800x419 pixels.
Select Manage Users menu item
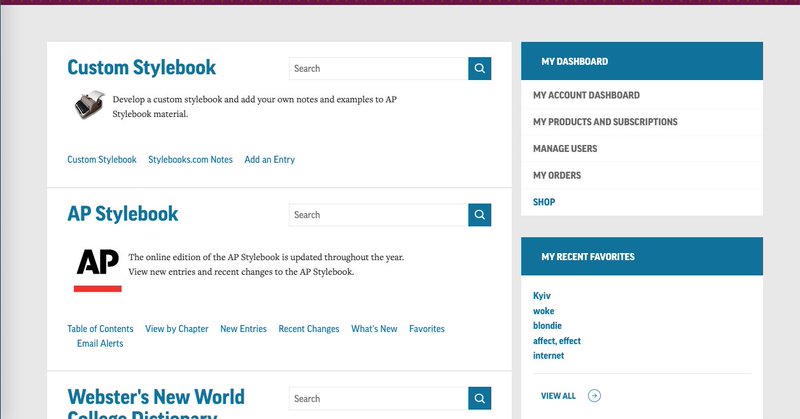(642, 149)
